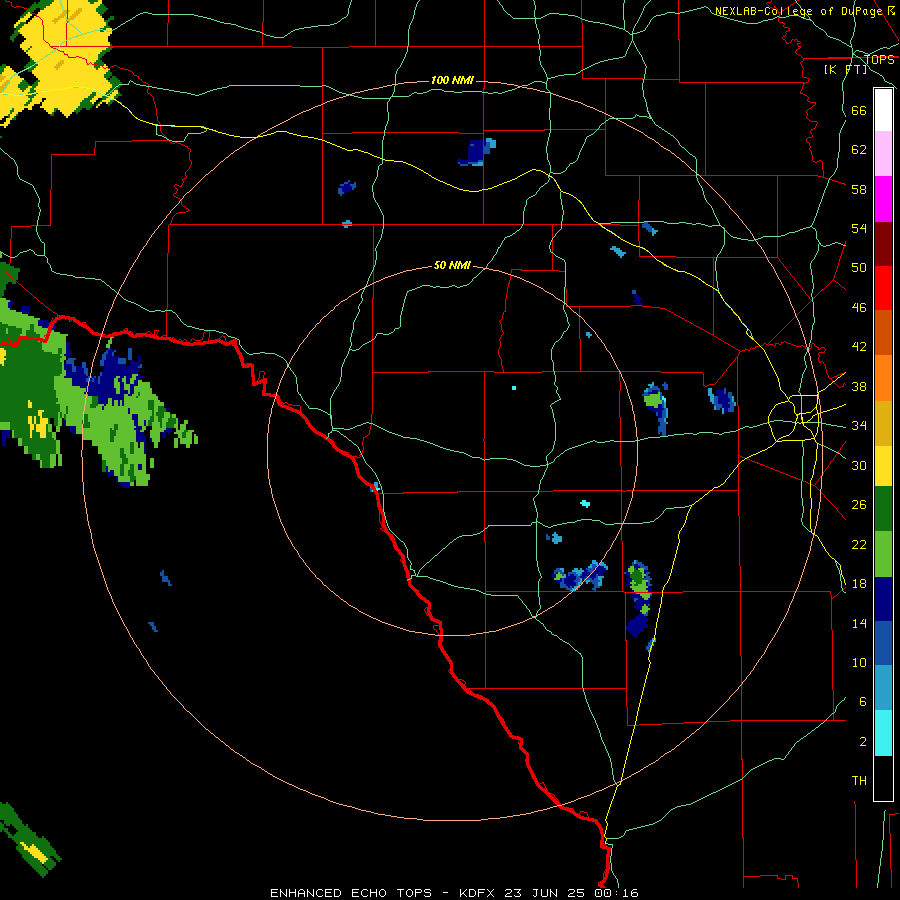
Task: Click the light pink legend swatch
Action: click(883, 154)
